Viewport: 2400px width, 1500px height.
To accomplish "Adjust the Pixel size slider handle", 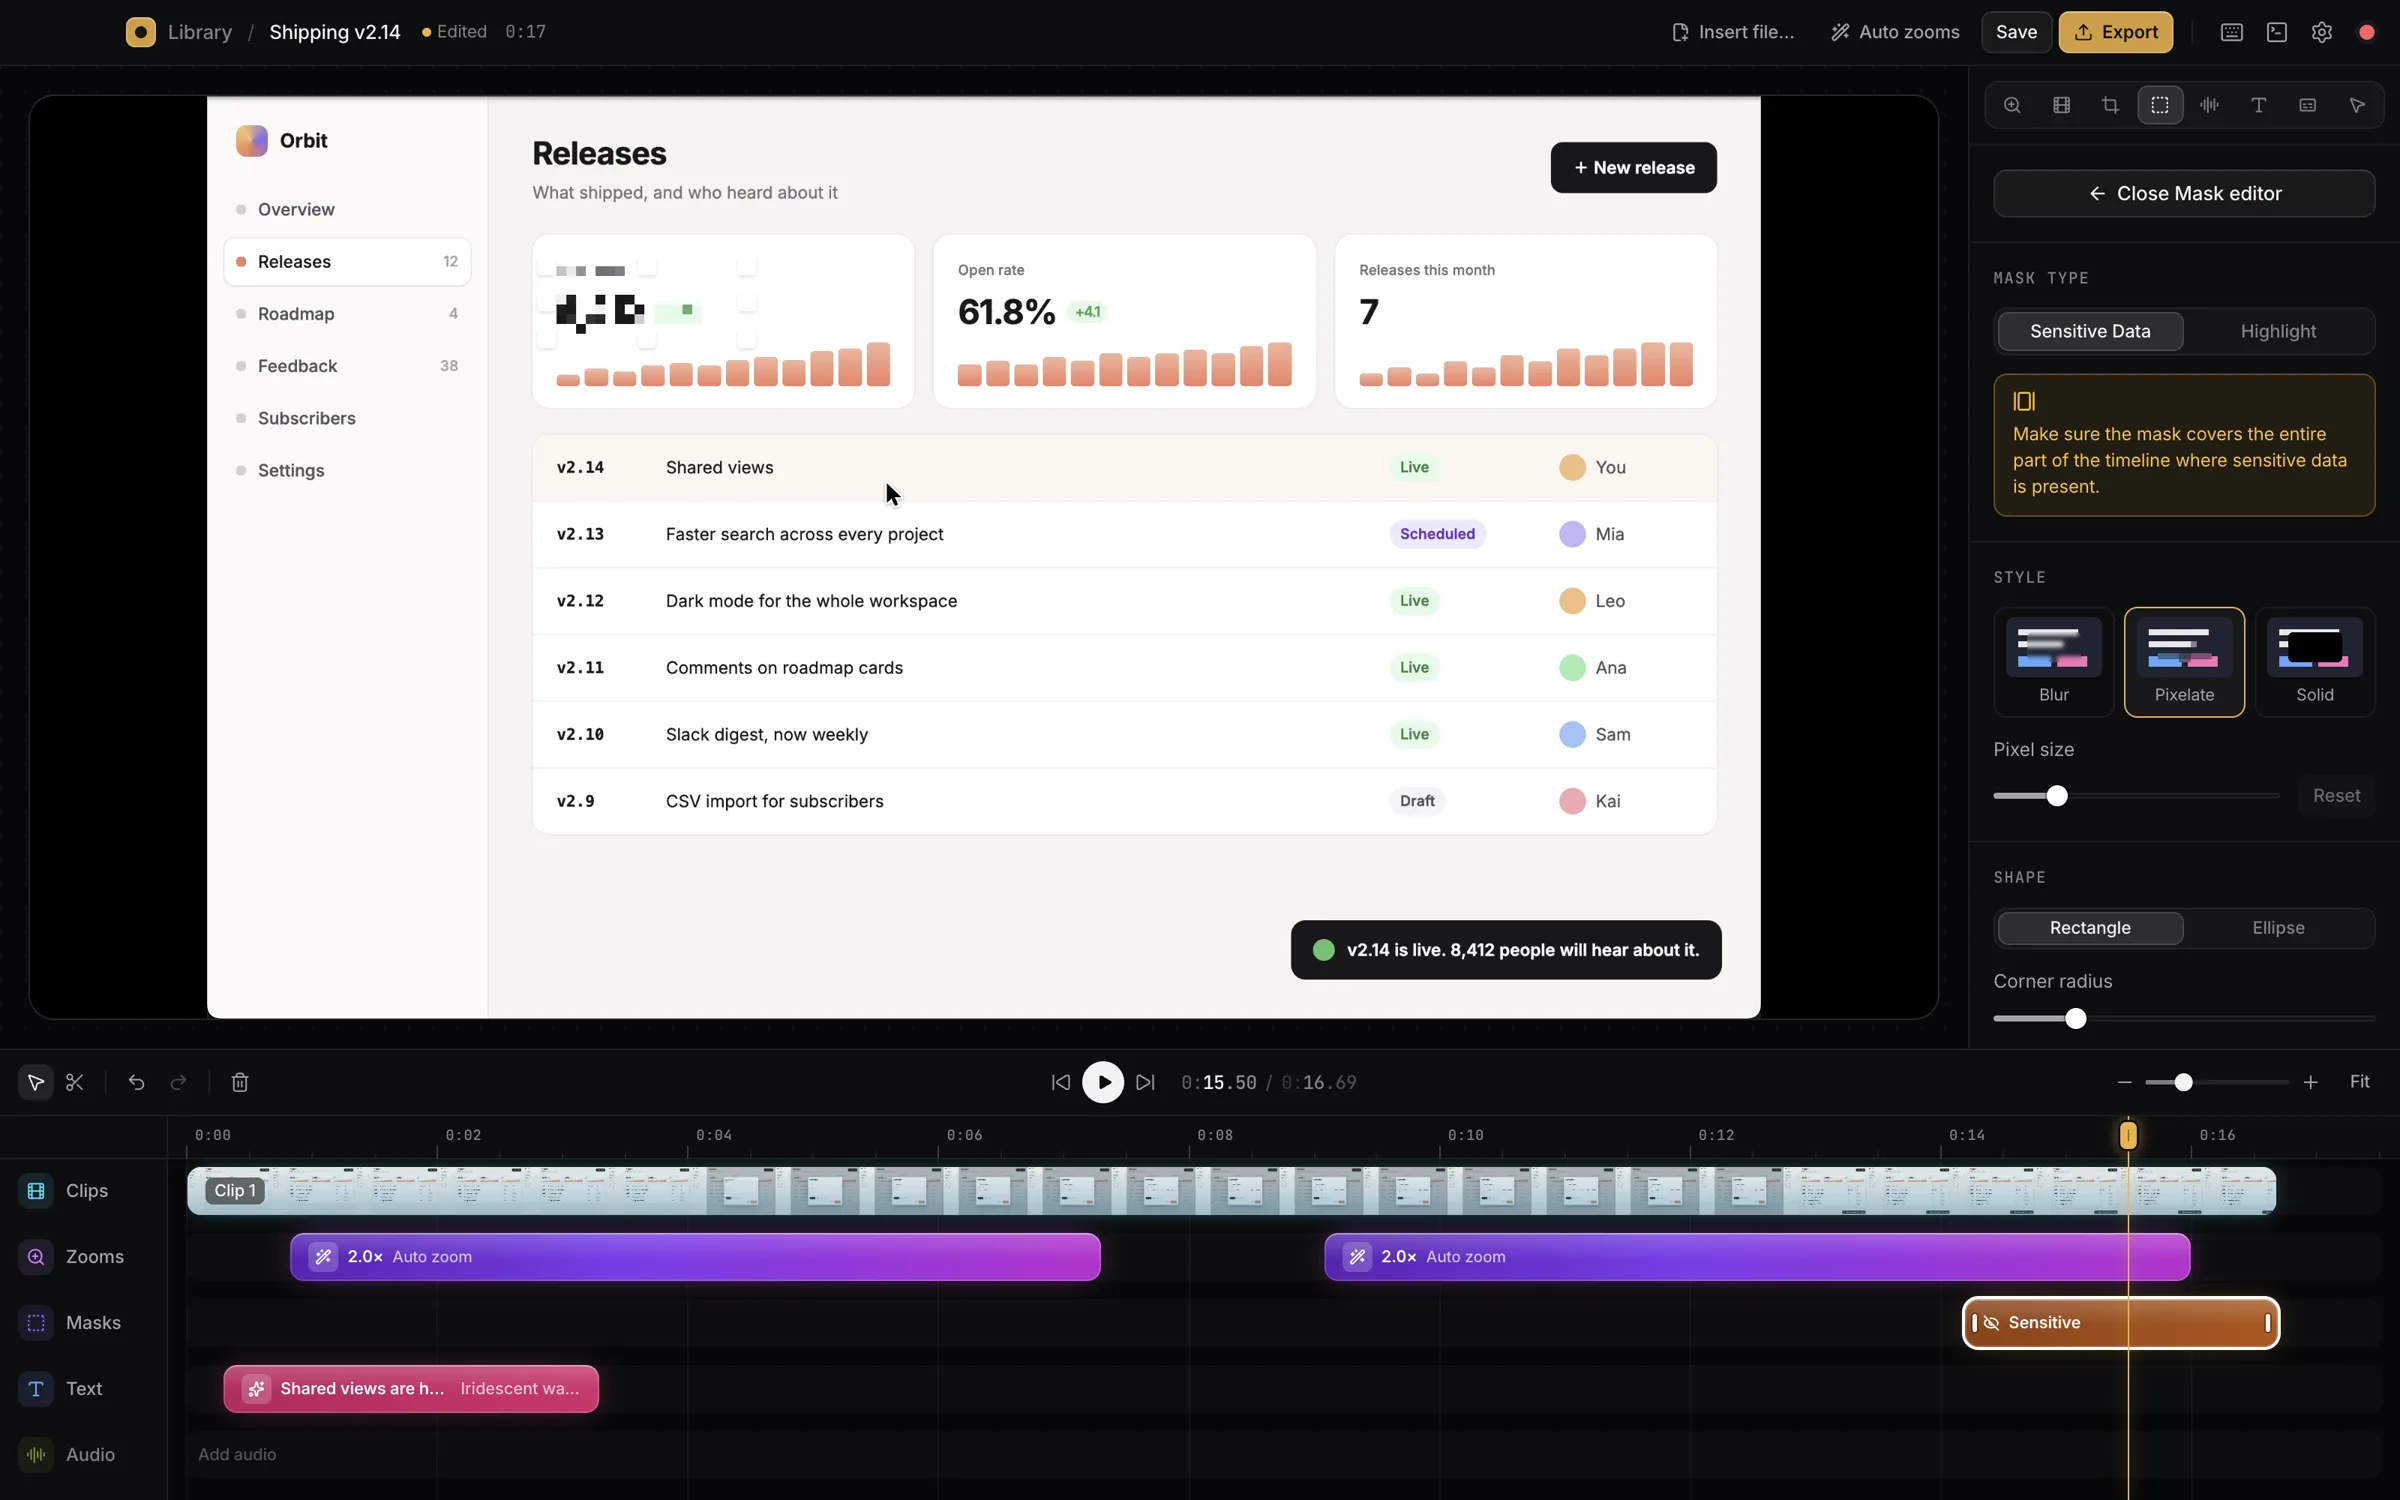I will tap(2056, 796).
